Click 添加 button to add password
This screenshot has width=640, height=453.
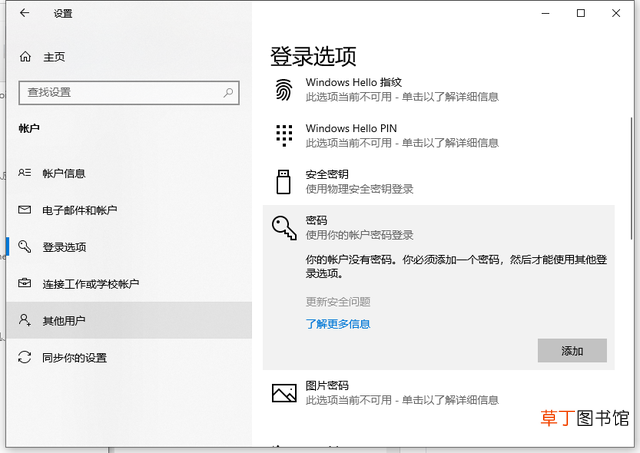(572, 351)
